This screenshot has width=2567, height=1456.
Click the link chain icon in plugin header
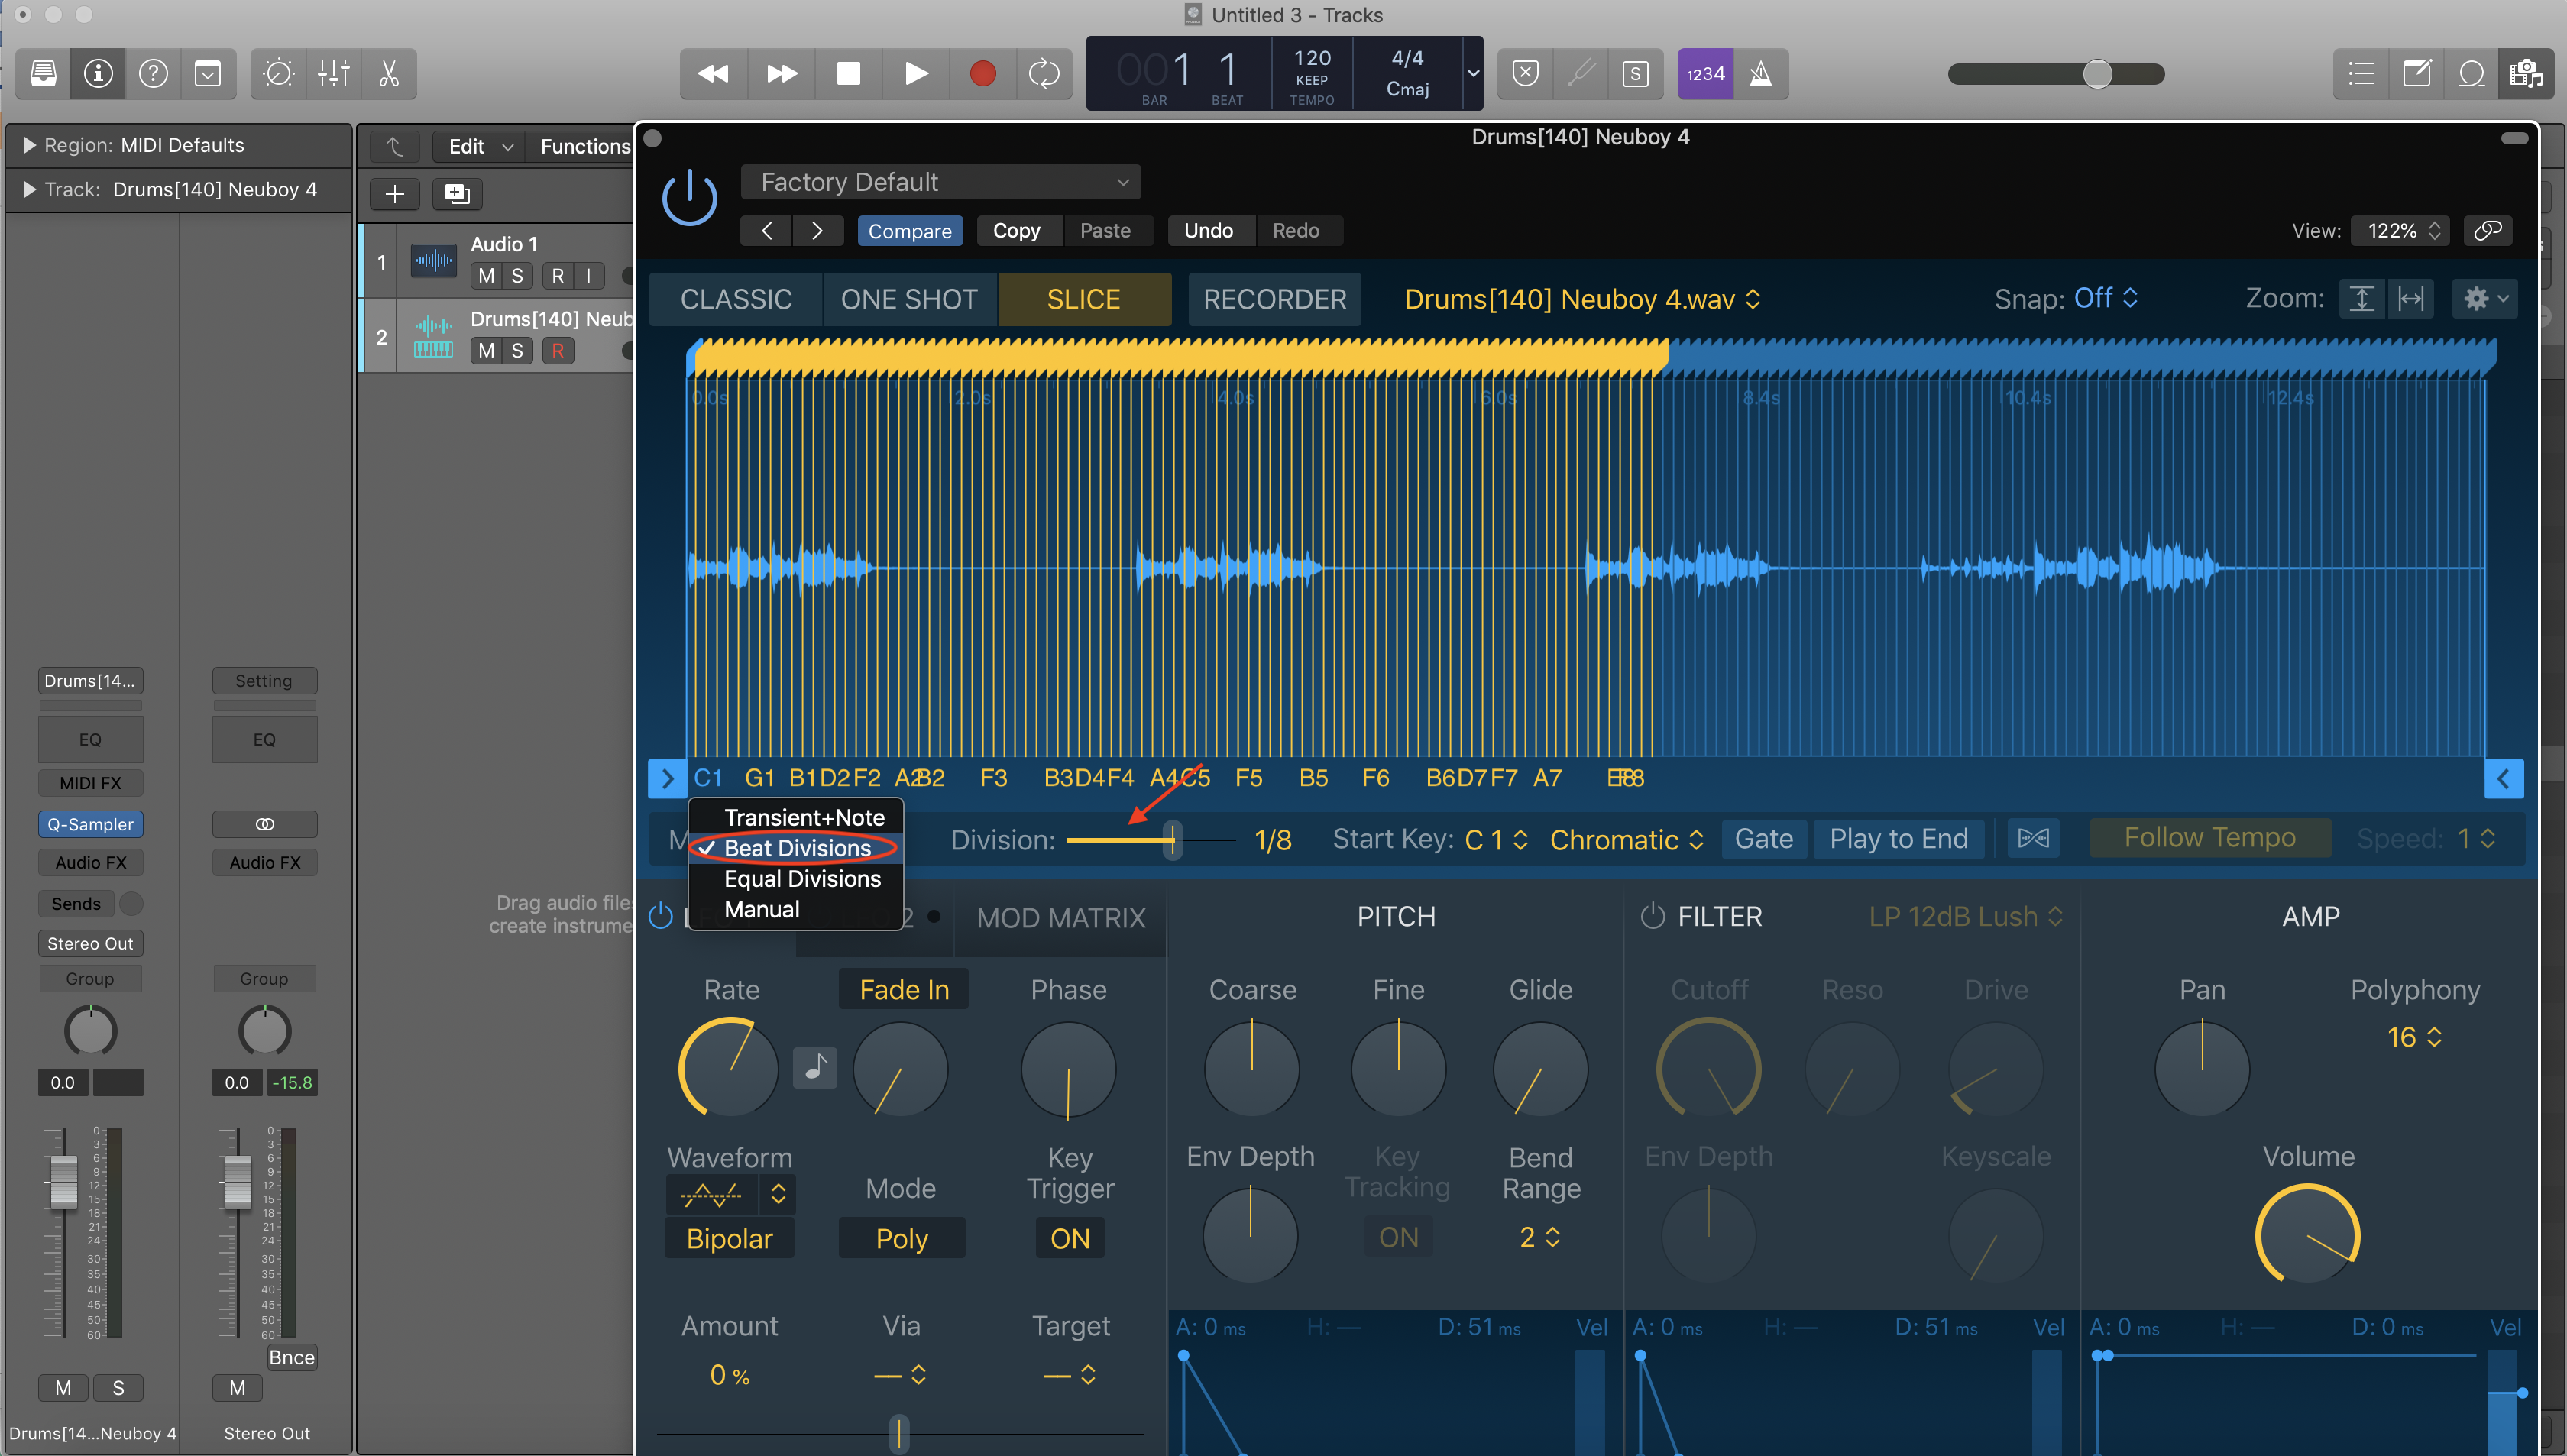point(2487,231)
